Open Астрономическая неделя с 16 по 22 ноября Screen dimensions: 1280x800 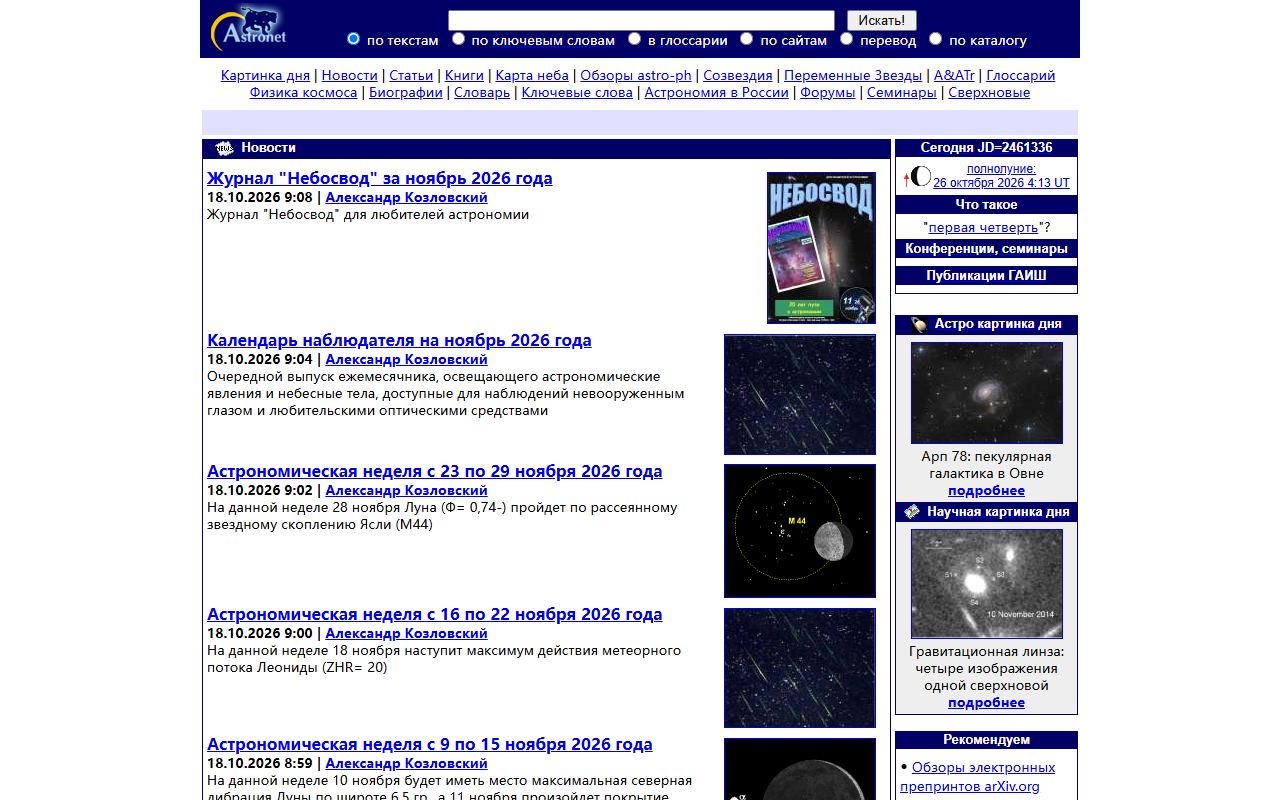435,614
